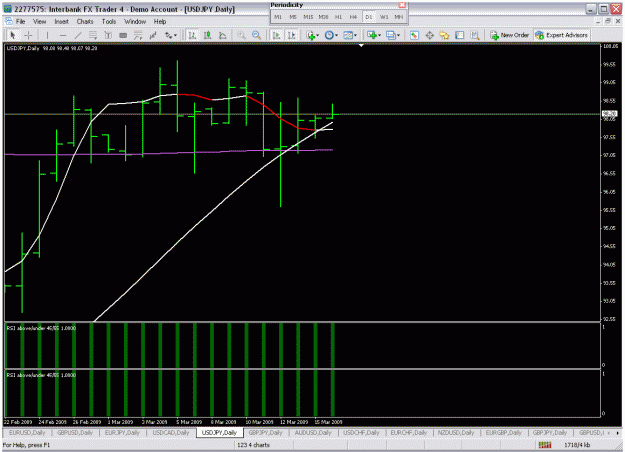Switch to the GBPUSD,Daily chart tab
Viewport: 625px width, 452px height.
75,433
